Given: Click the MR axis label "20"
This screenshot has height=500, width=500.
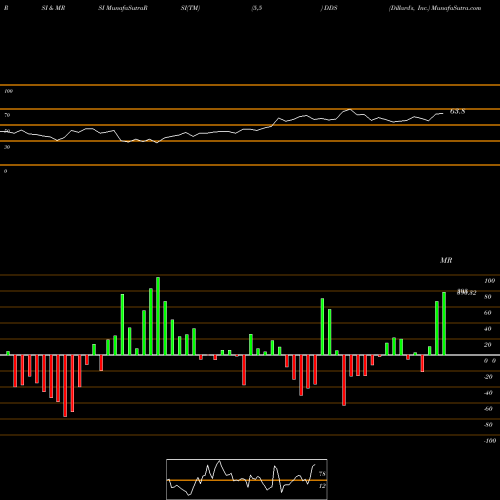Looking at the screenshot, I should click(x=487, y=345).
